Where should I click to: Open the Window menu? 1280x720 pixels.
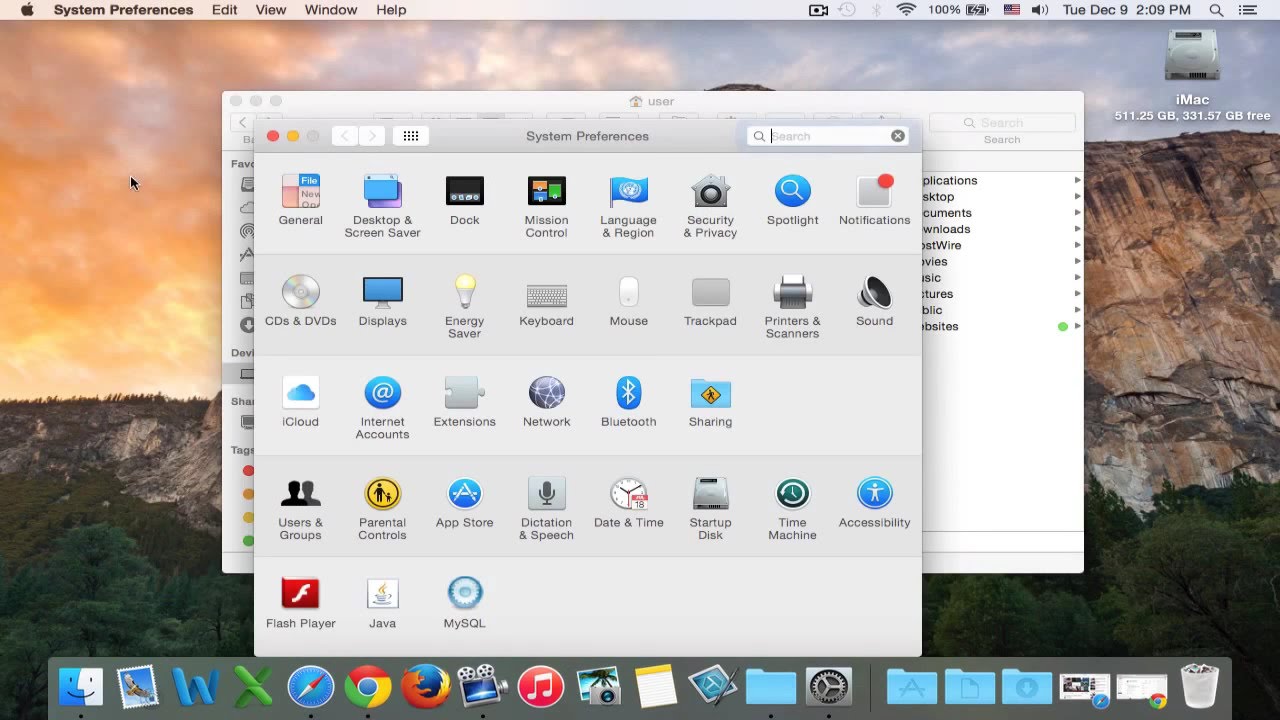[x=331, y=10]
